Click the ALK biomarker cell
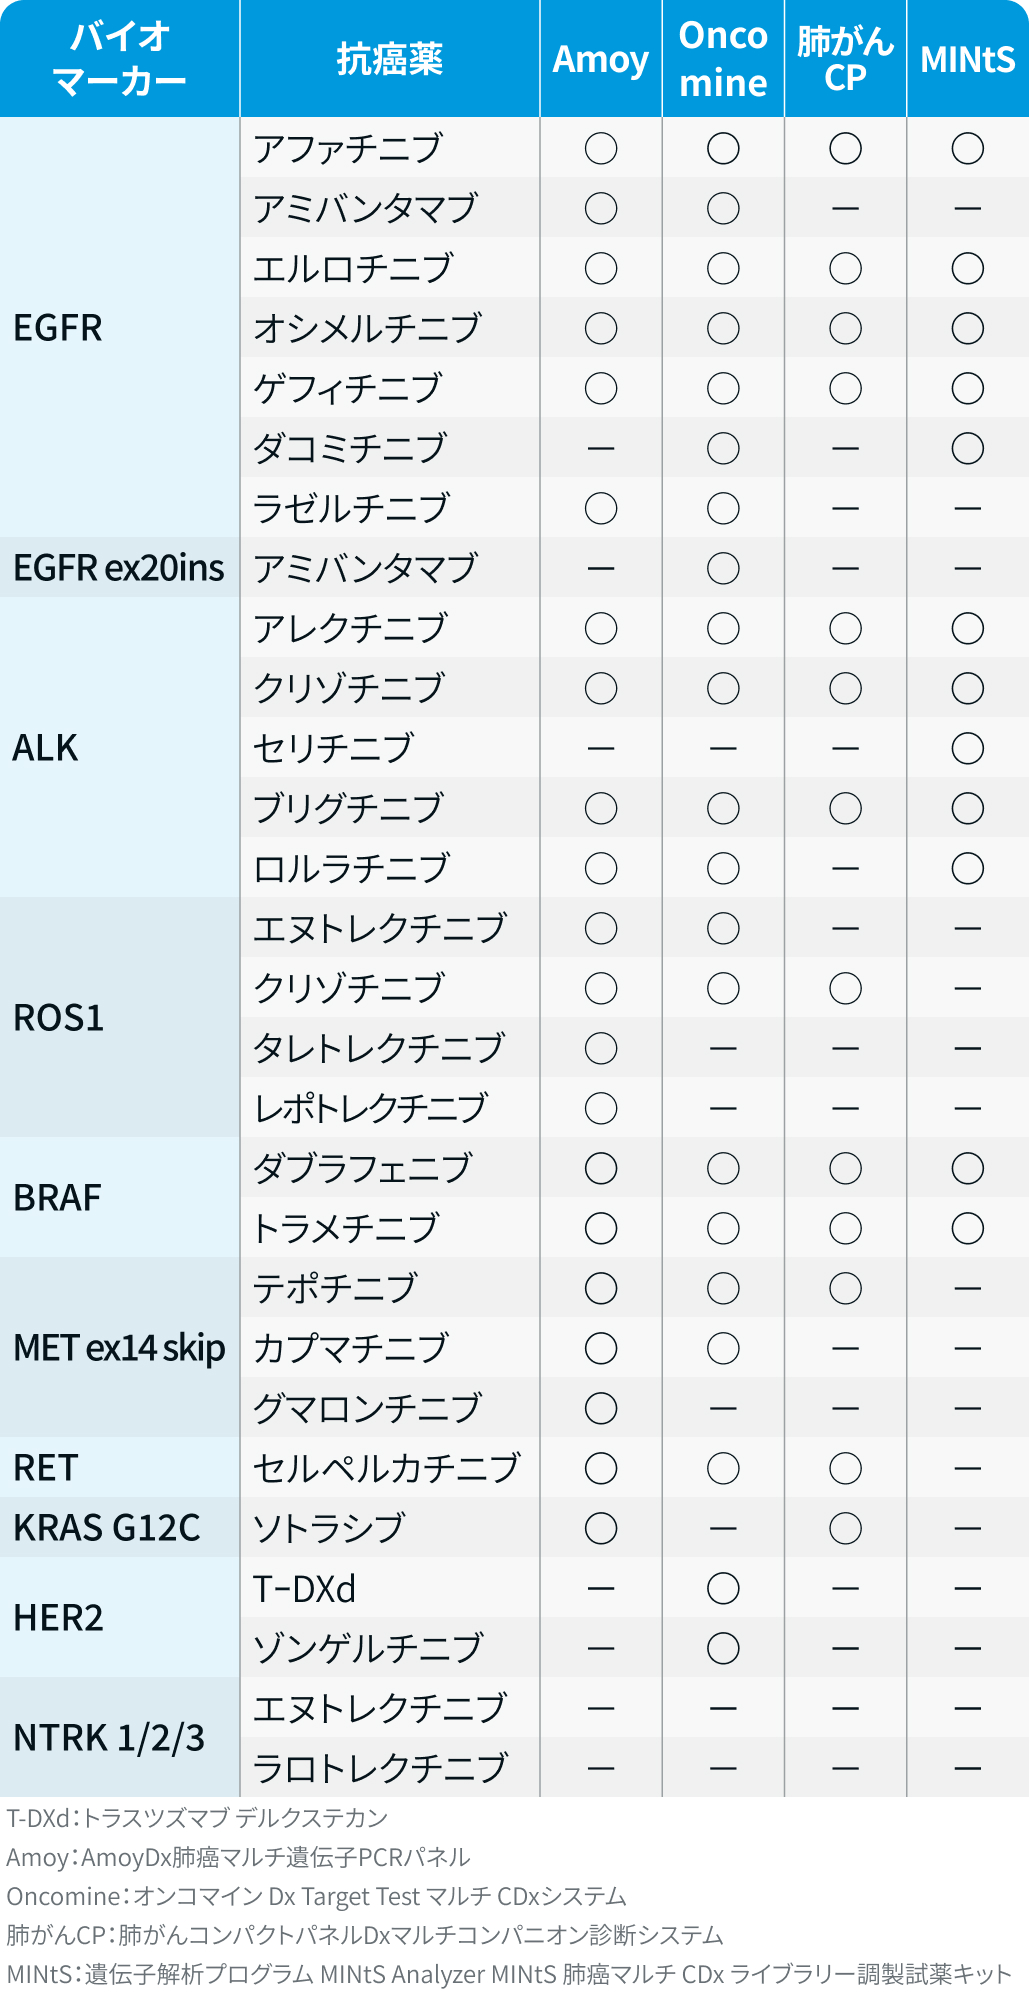The width and height of the screenshot is (1029, 1992). 46,748
